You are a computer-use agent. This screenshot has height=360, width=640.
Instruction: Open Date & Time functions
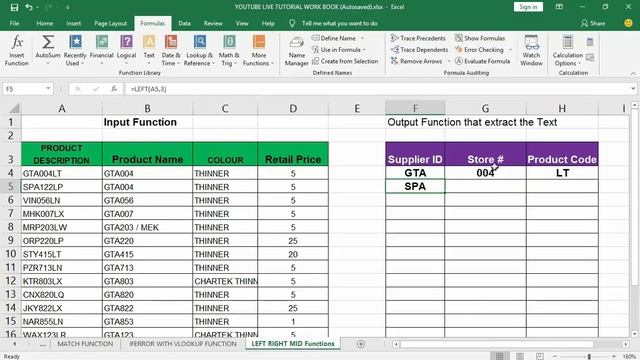pos(171,51)
